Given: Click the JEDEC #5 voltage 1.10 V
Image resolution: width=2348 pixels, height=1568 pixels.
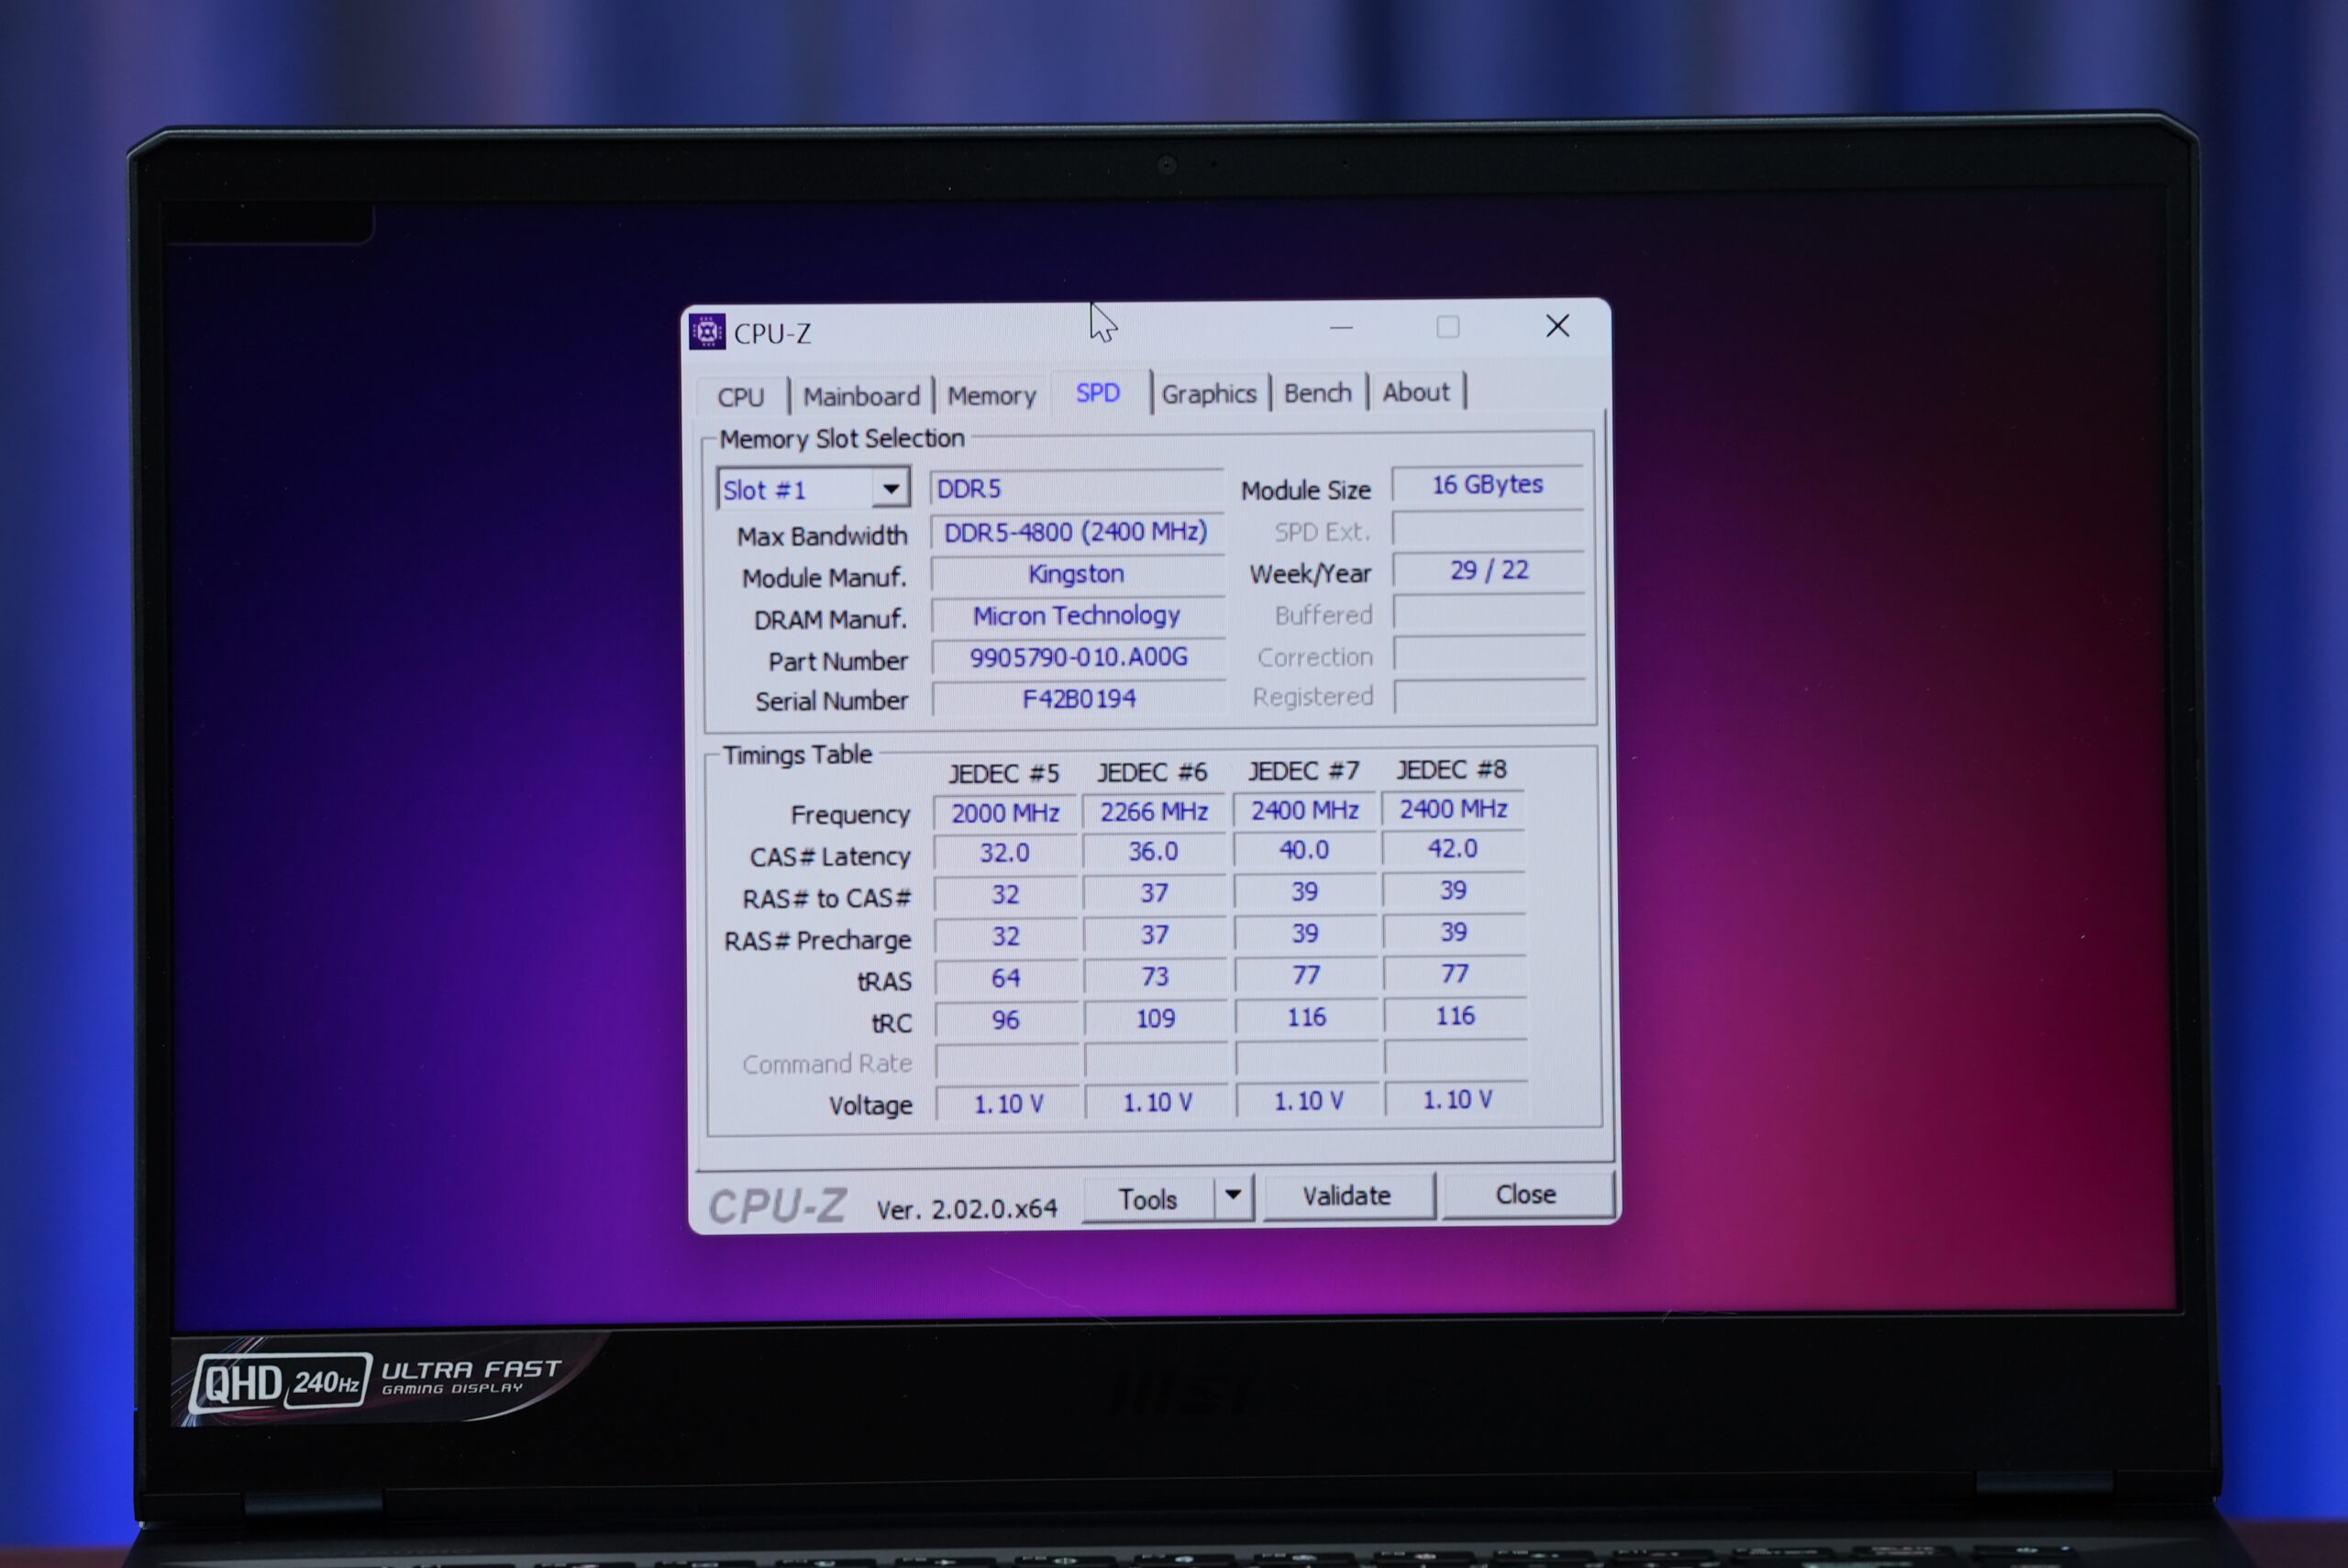Looking at the screenshot, I should pyautogui.click(x=1008, y=1104).
